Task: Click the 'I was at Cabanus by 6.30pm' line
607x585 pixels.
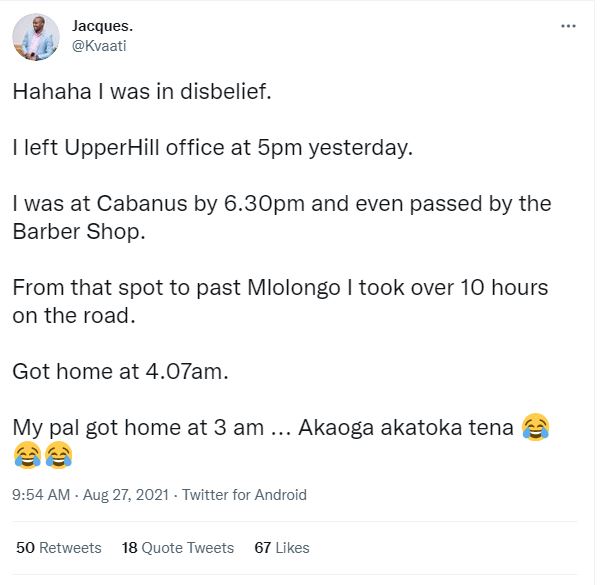Action: pyautogui.click(x=282, y=204)
